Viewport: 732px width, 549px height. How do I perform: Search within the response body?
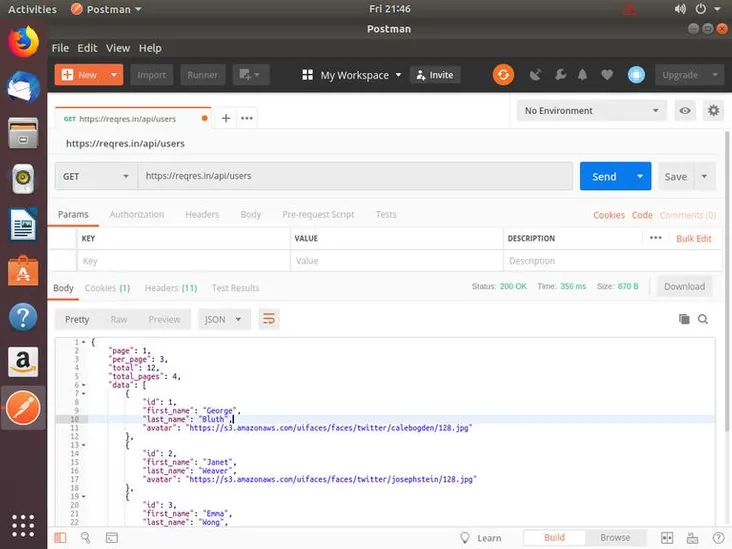click(703, 319)
